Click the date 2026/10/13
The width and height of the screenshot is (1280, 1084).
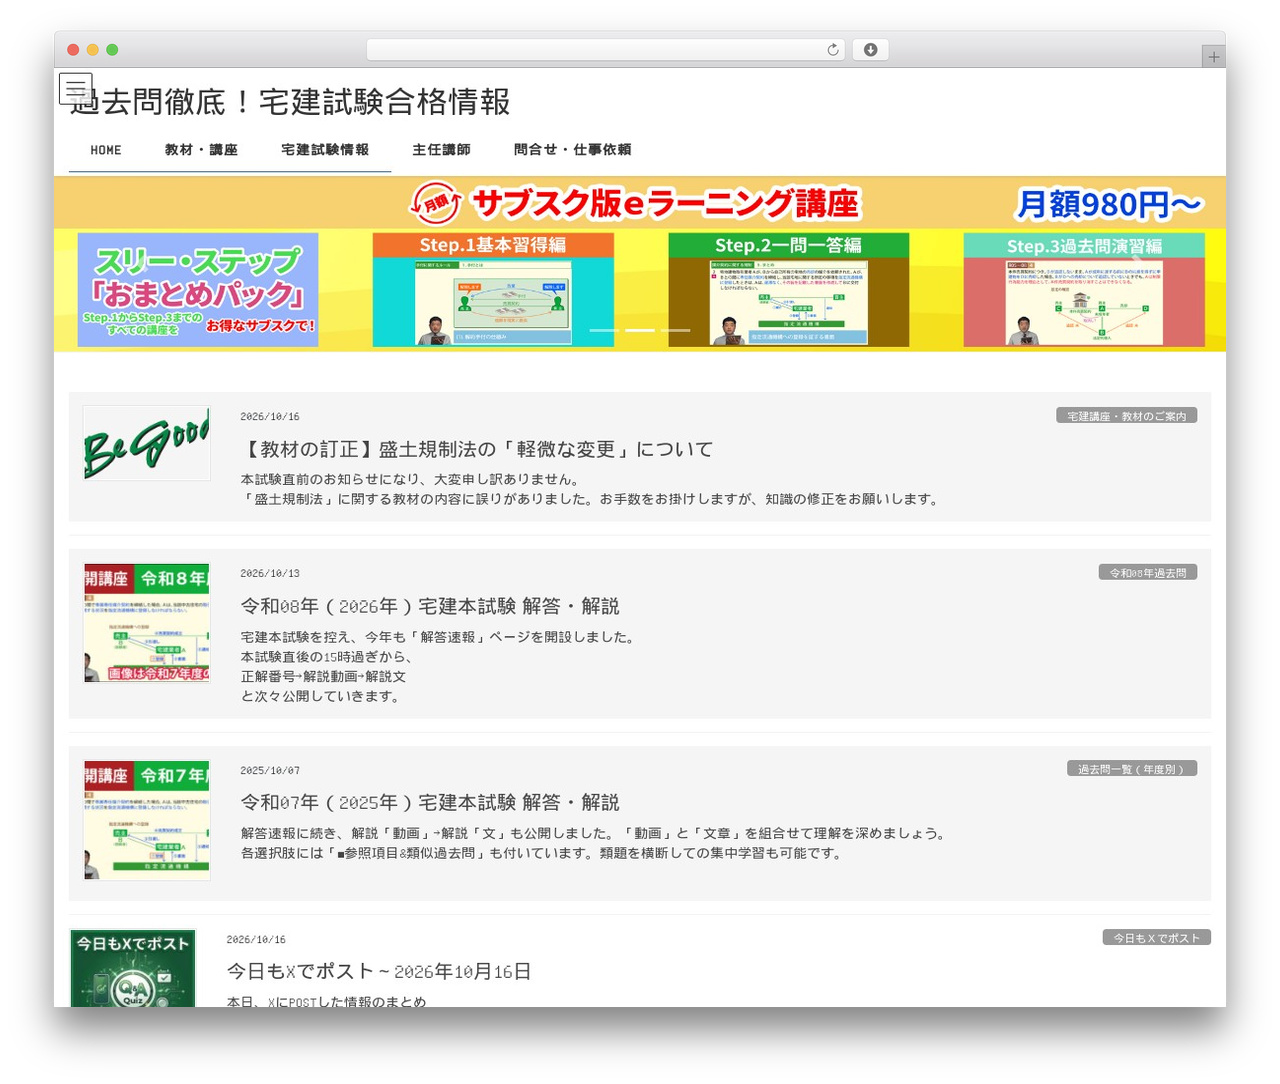click(270, 574)
